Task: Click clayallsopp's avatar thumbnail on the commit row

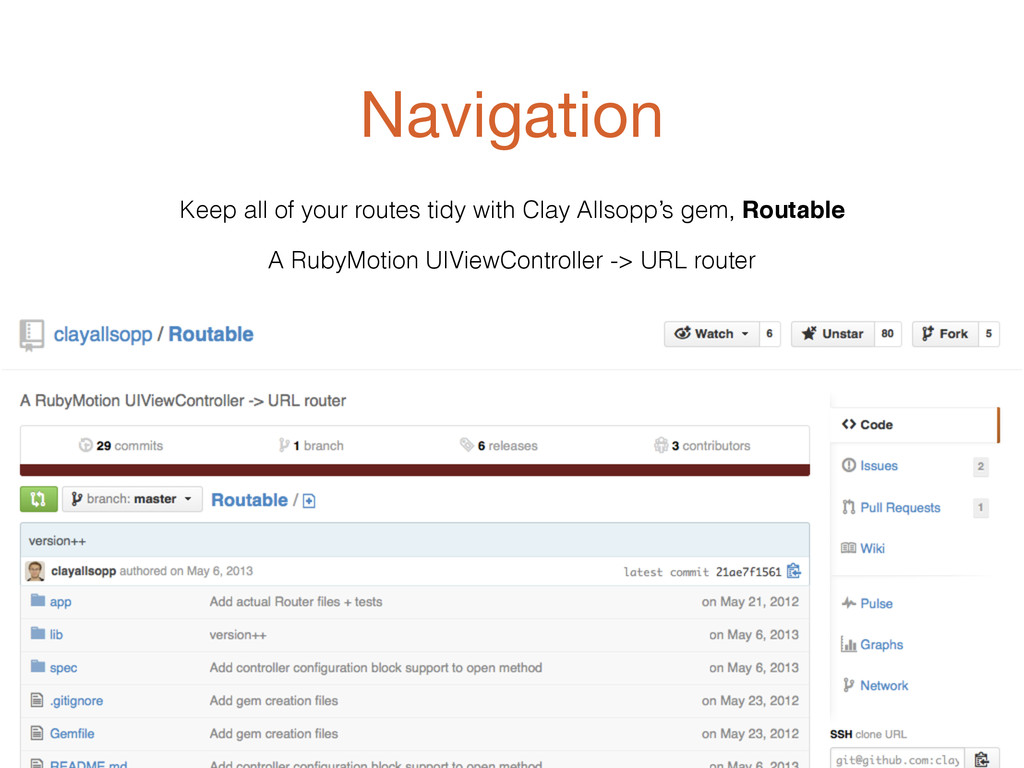Action: (x=35, y=571)
